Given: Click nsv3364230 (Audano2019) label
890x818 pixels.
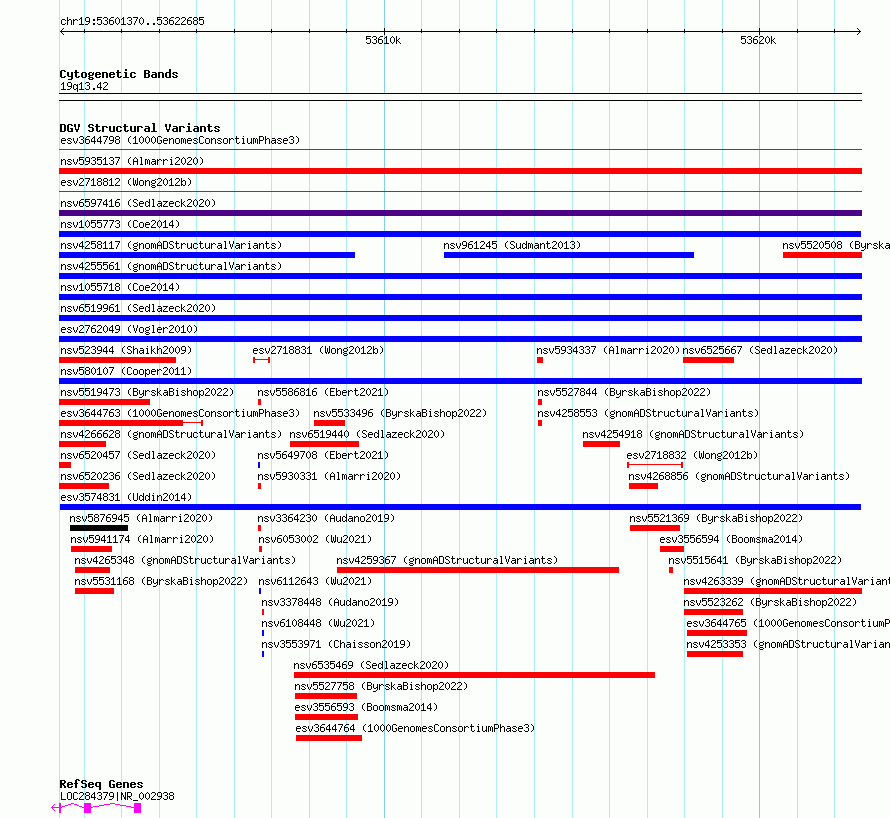Looking at the screenshot, I should [x=326, y=518].
